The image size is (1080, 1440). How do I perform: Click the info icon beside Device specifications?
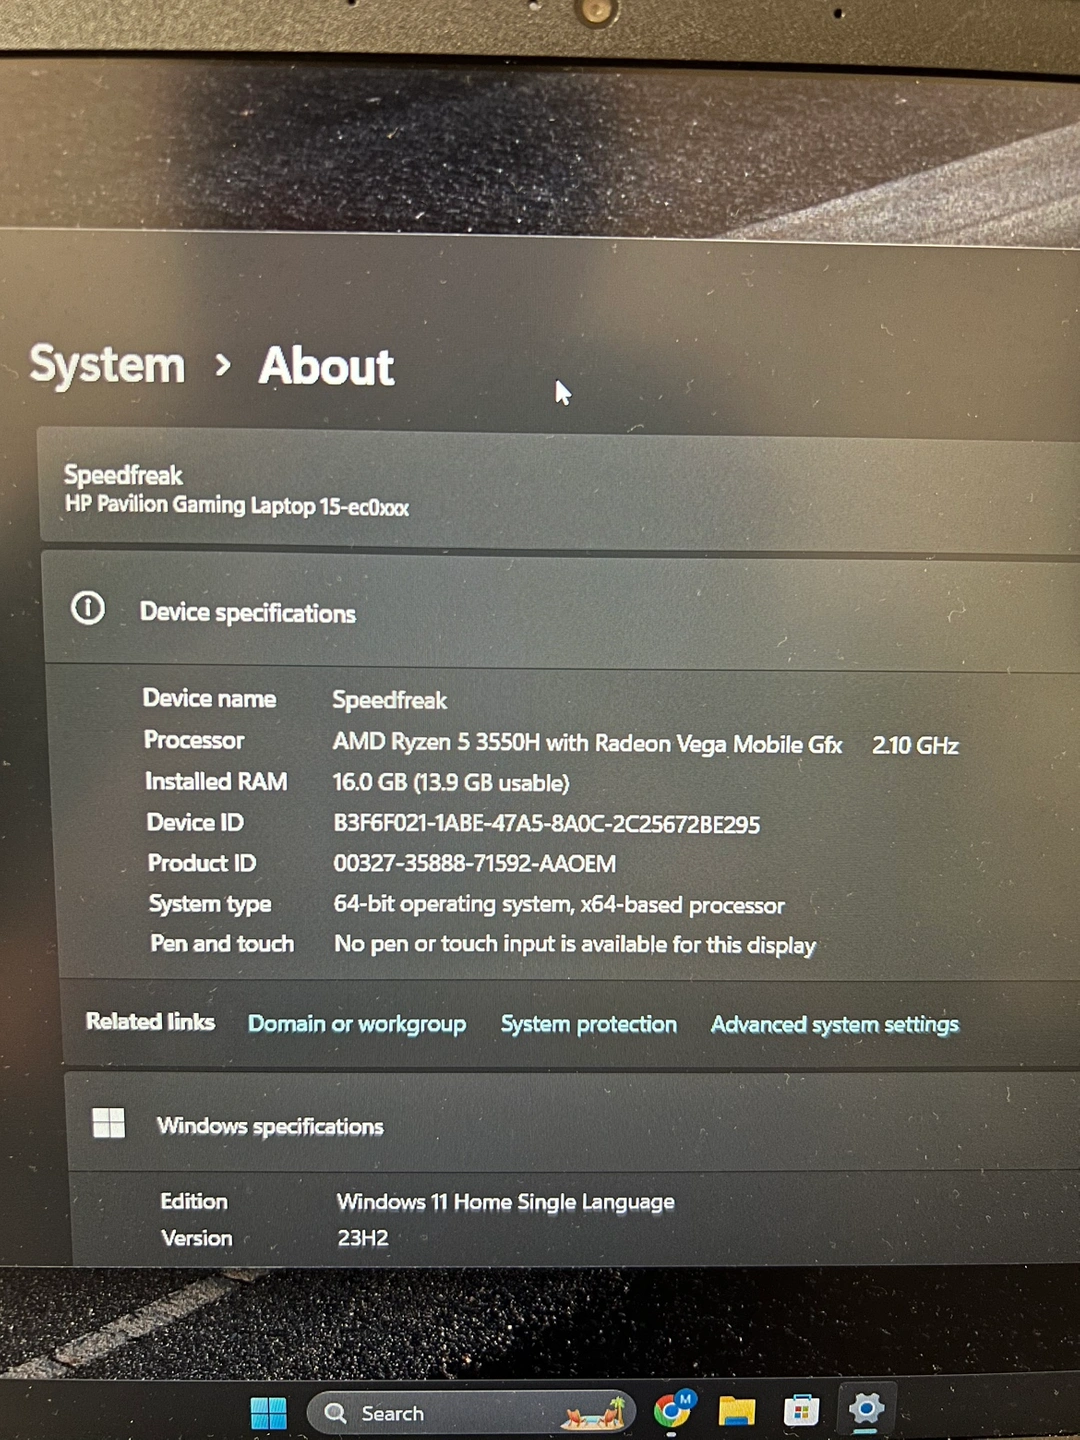point(88,608)
